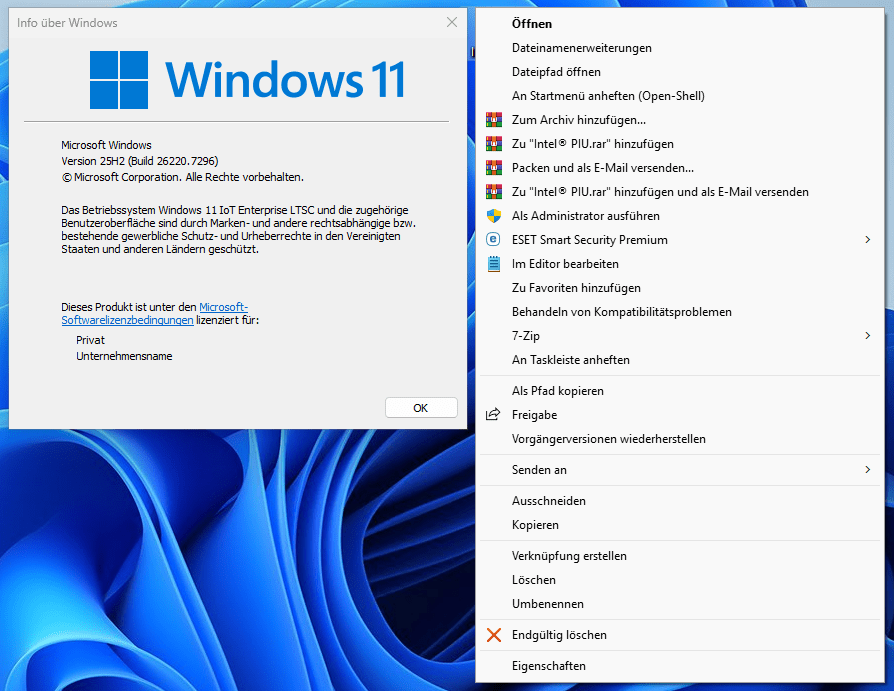Select Kopieren in context menu
The image size is (894, 691).
pyautogui.click(x=680, y=525)
